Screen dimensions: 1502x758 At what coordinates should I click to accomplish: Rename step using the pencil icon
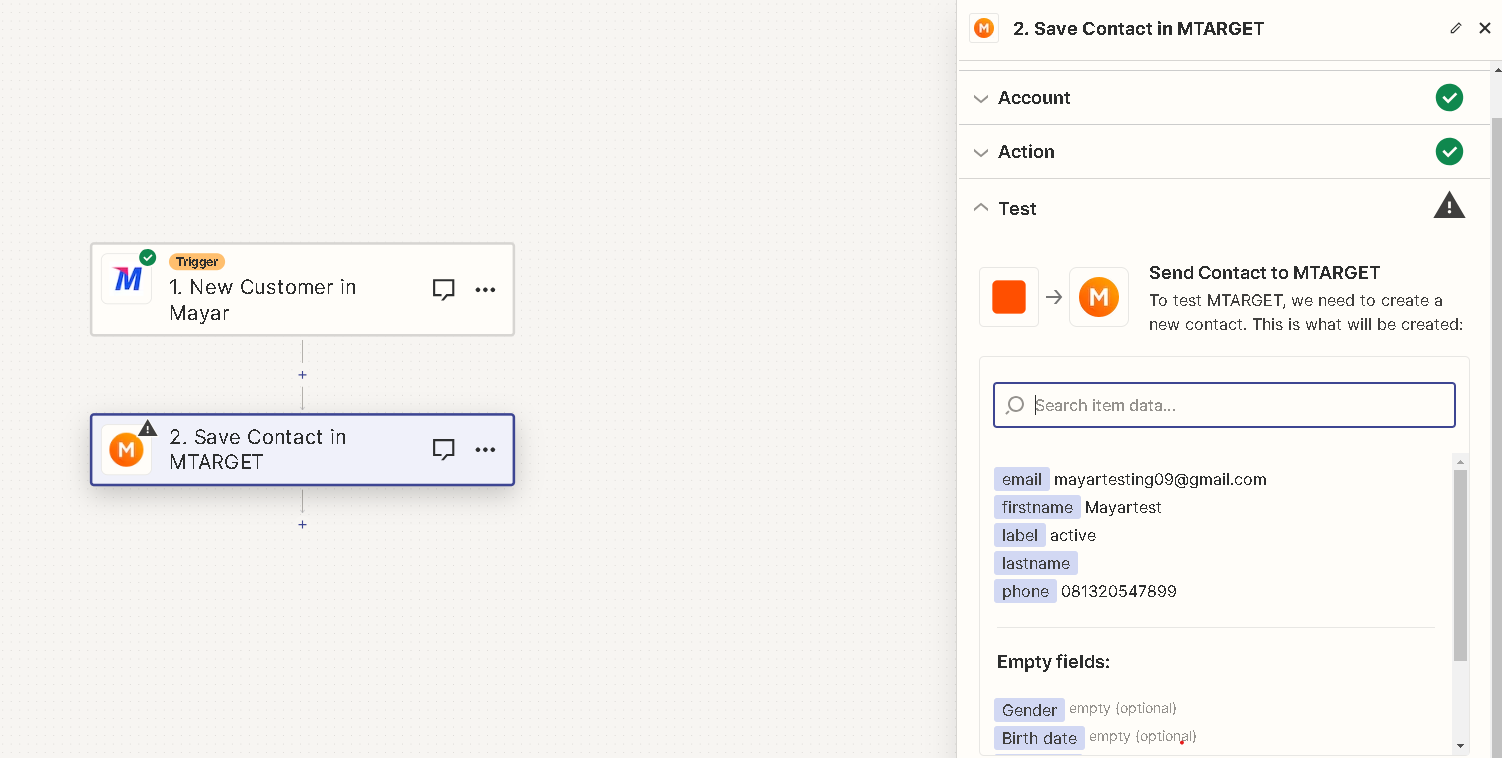pos(1456,29)
